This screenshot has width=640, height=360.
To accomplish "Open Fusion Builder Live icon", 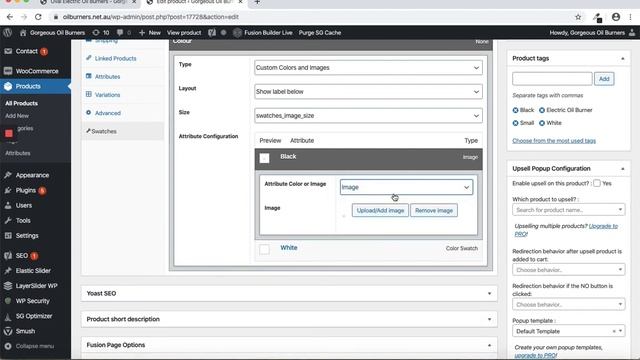I will click(x=237, y=33).
